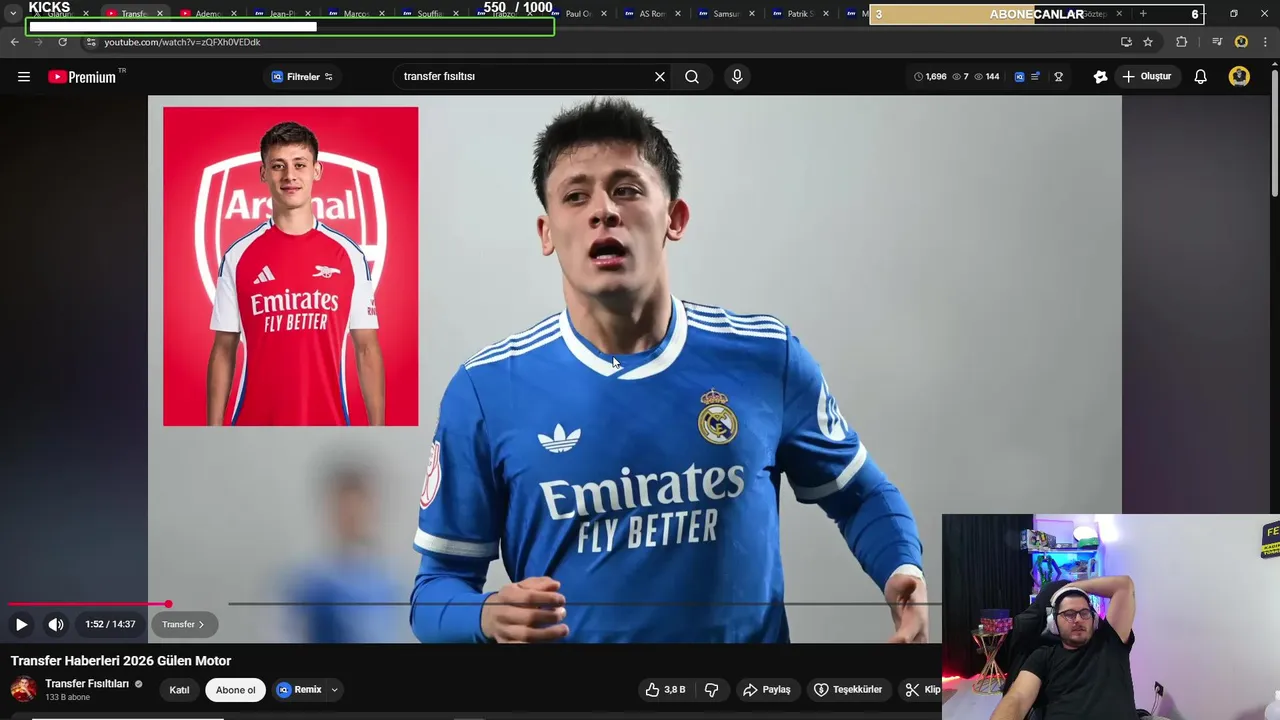Viewport: 1280px width, 720px height.
Task: Open the Transfer Fısıltıları channel avatar
Action: [x=23, y=689]
